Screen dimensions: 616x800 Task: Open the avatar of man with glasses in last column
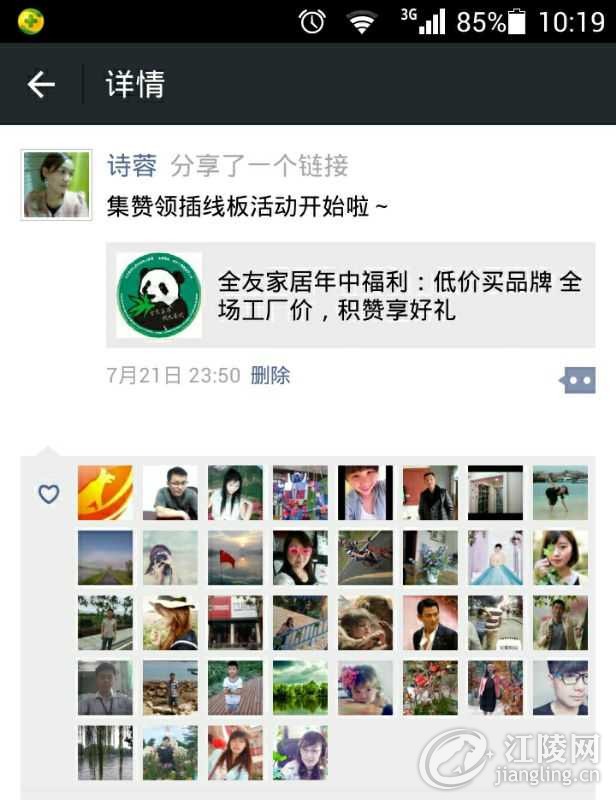560,687
